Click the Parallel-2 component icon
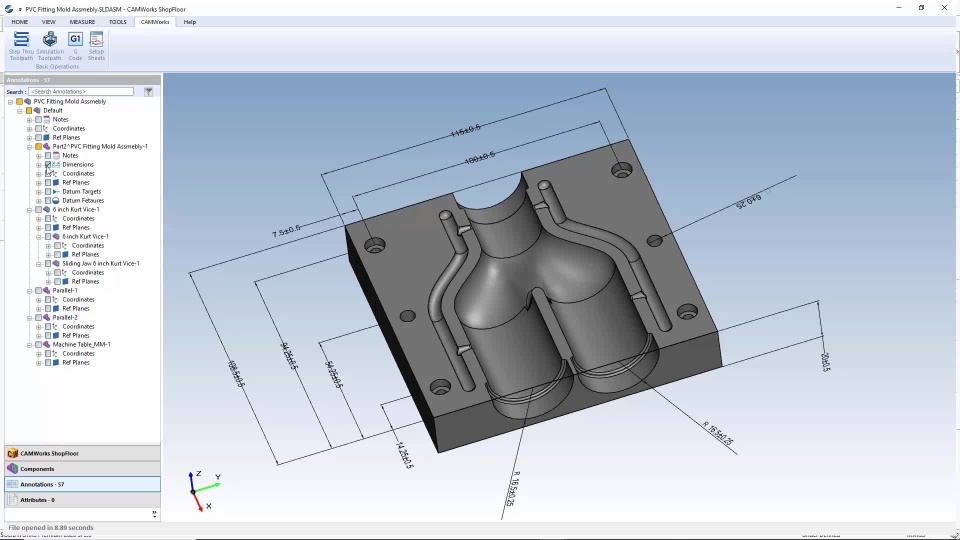 (x=47, y=318)
